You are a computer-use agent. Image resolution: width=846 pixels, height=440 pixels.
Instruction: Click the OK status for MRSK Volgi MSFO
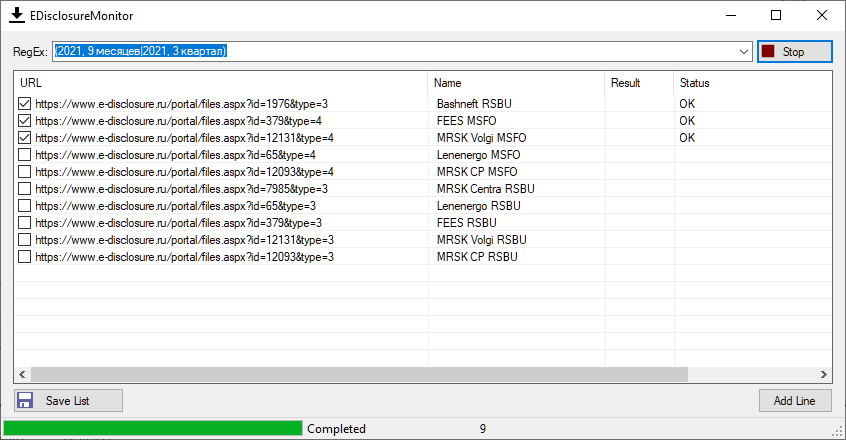pos(687,138)
